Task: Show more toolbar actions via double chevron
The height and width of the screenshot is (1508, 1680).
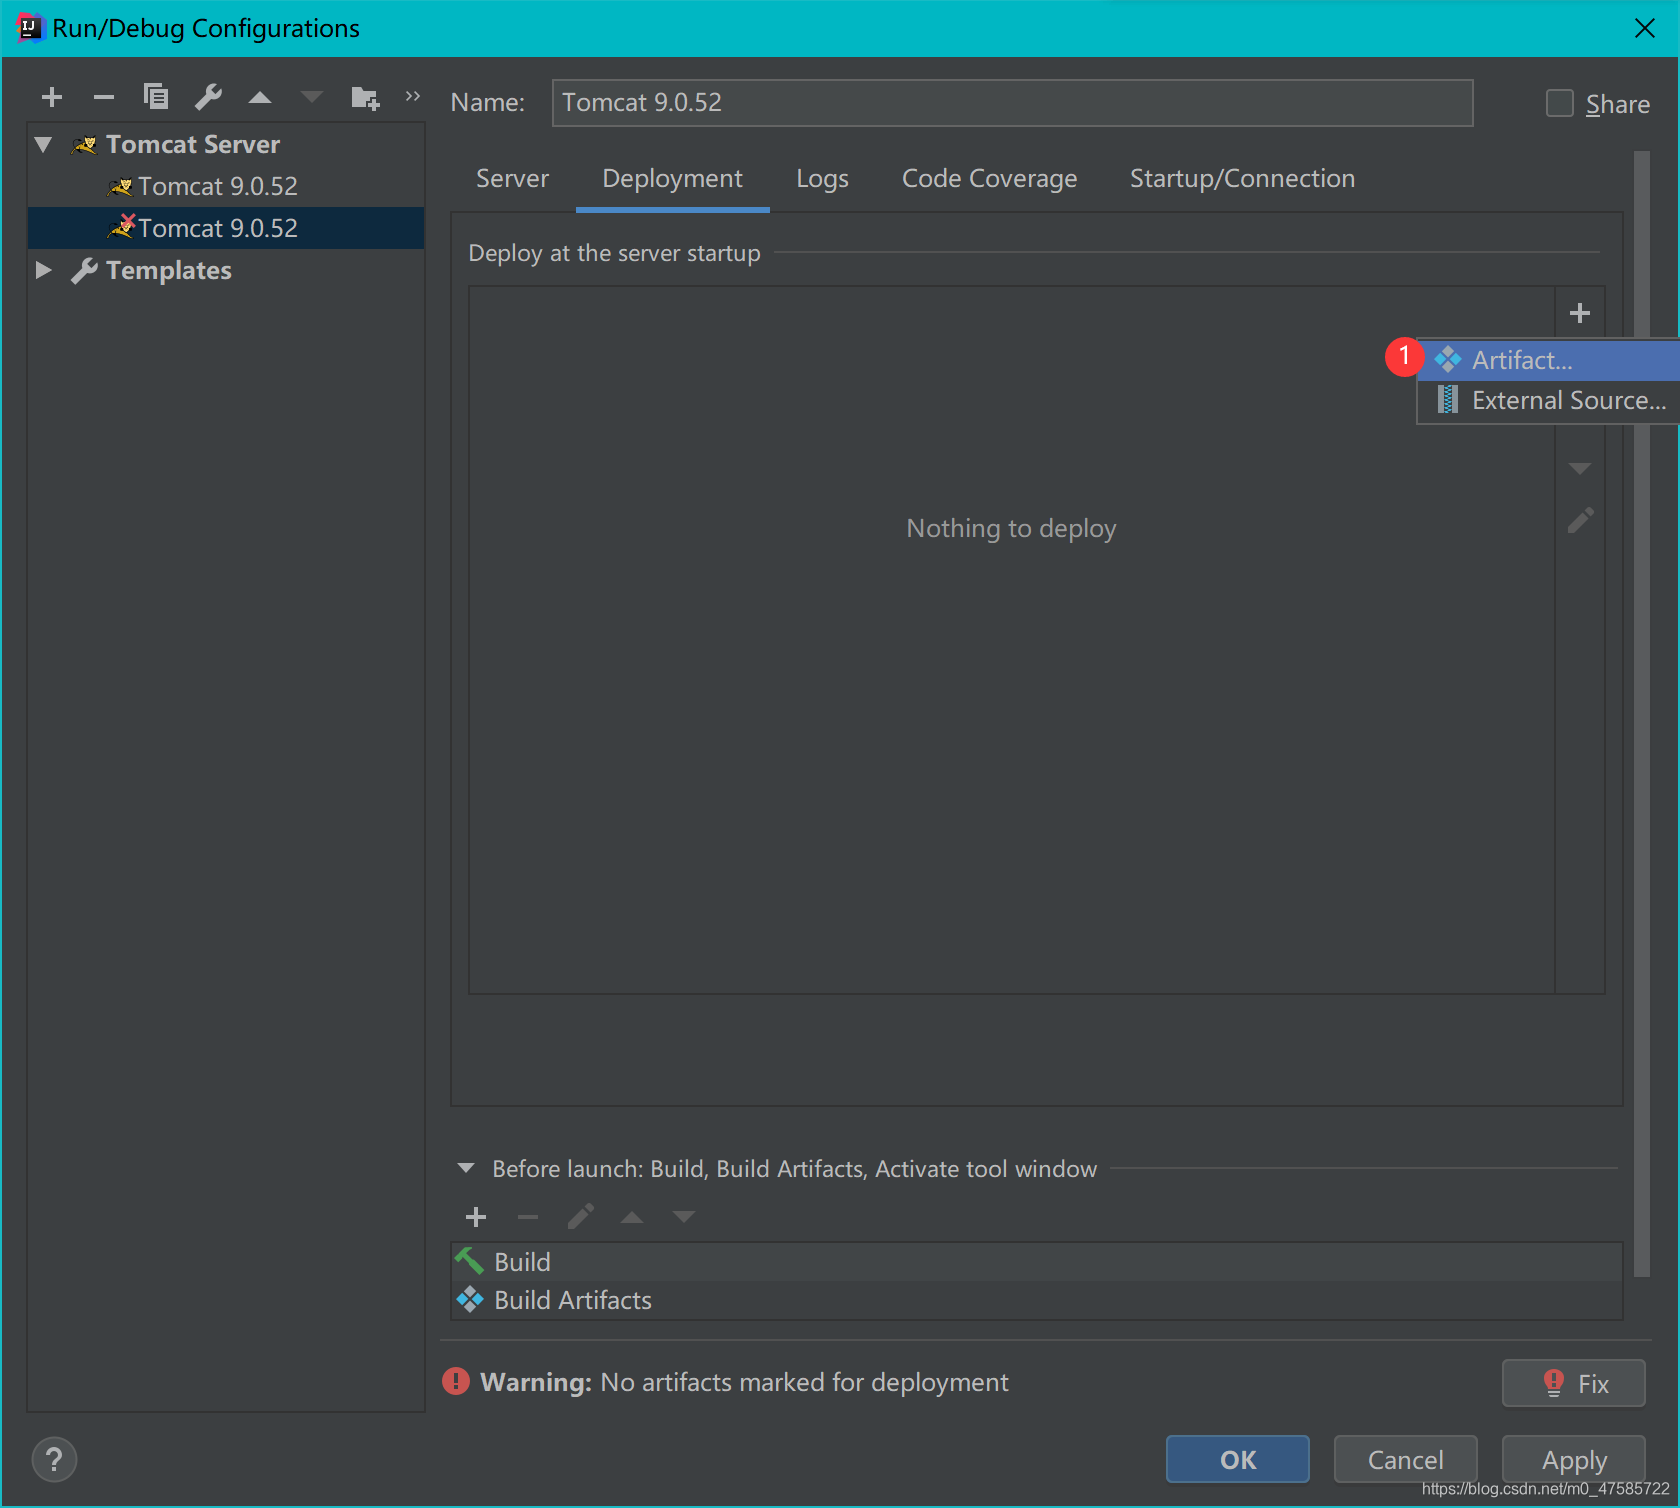Action: (412, 96)
